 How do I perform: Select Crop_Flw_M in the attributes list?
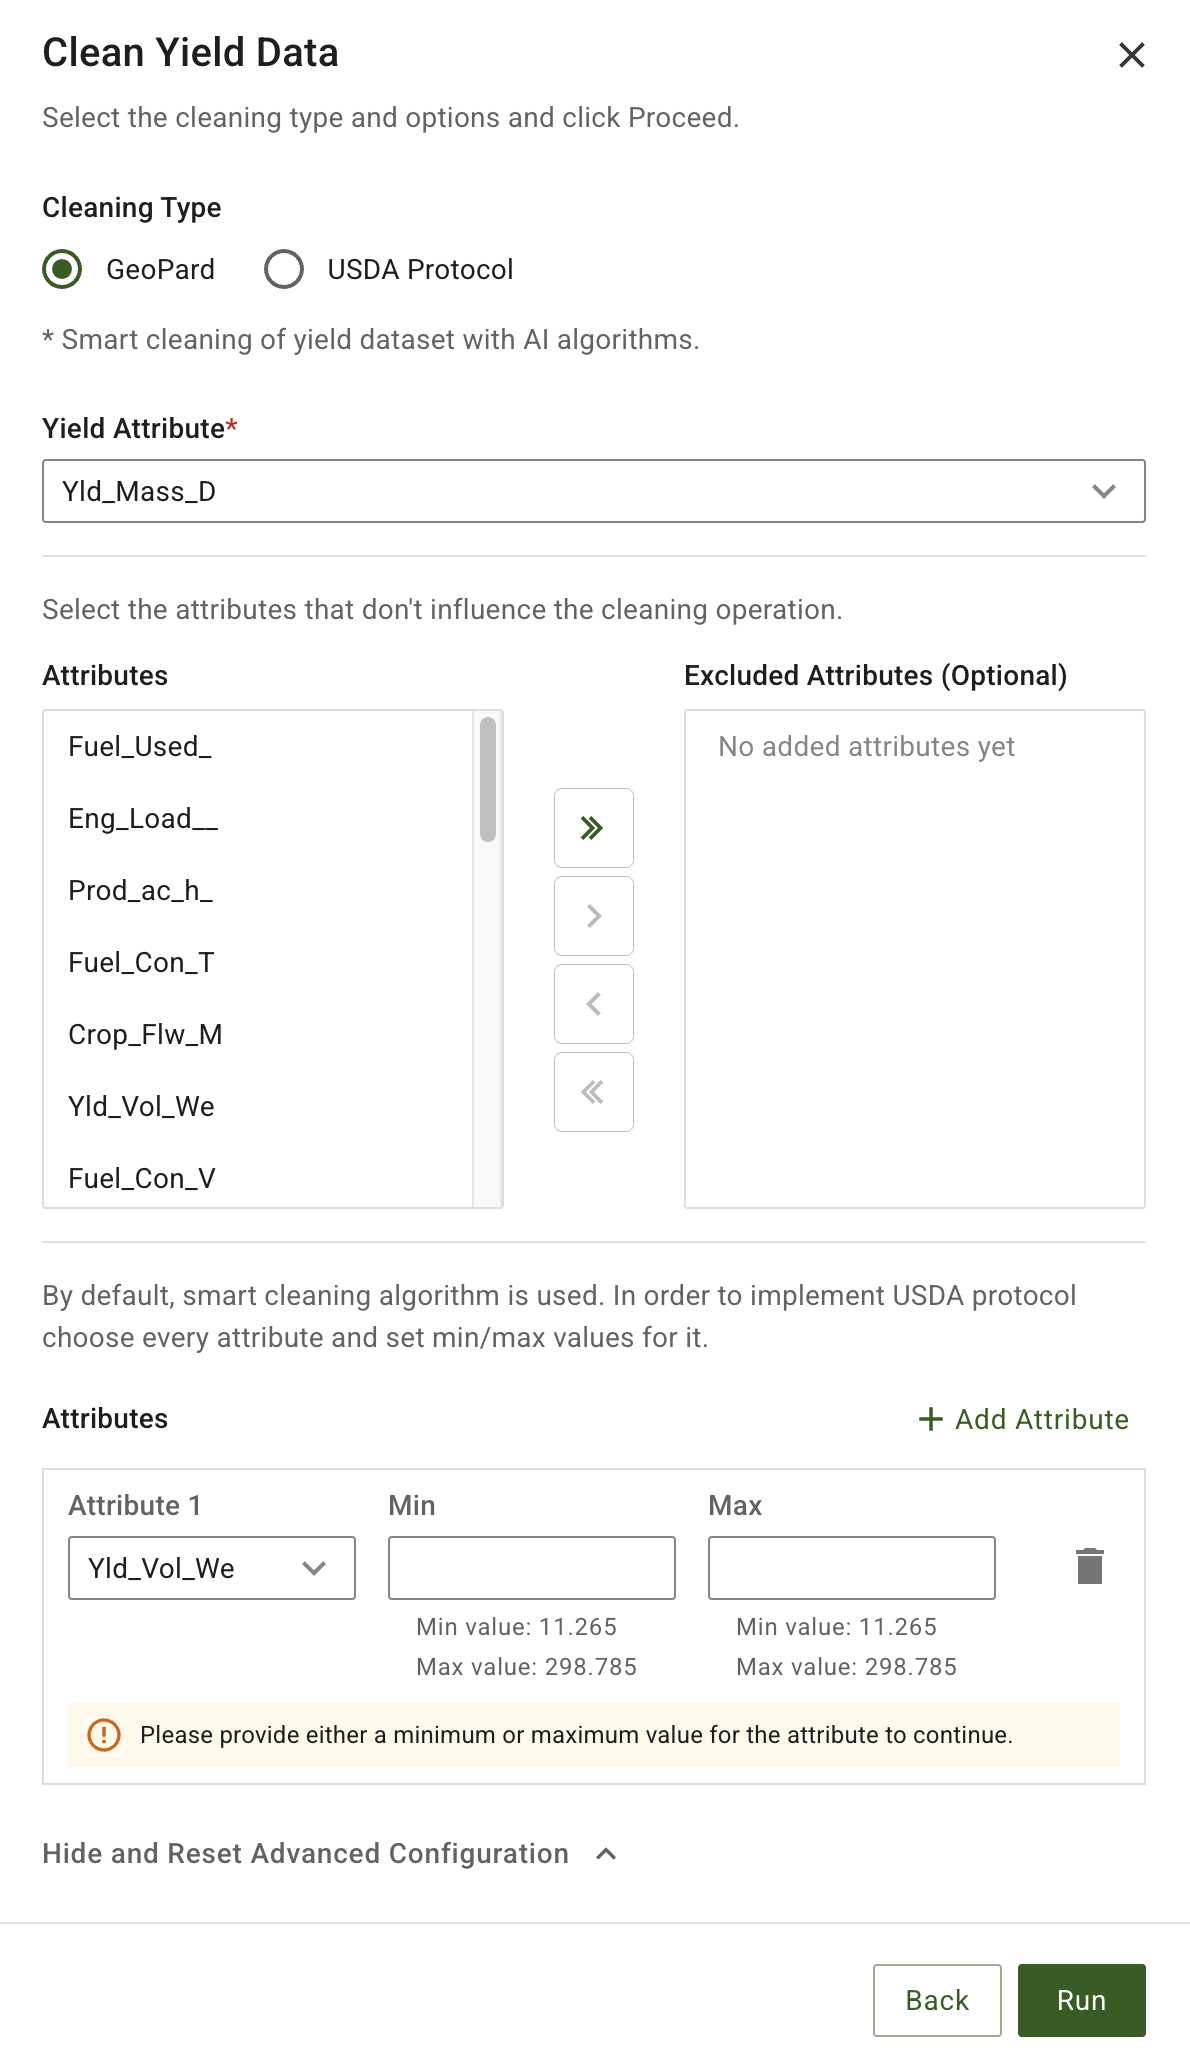(145, 1034)
